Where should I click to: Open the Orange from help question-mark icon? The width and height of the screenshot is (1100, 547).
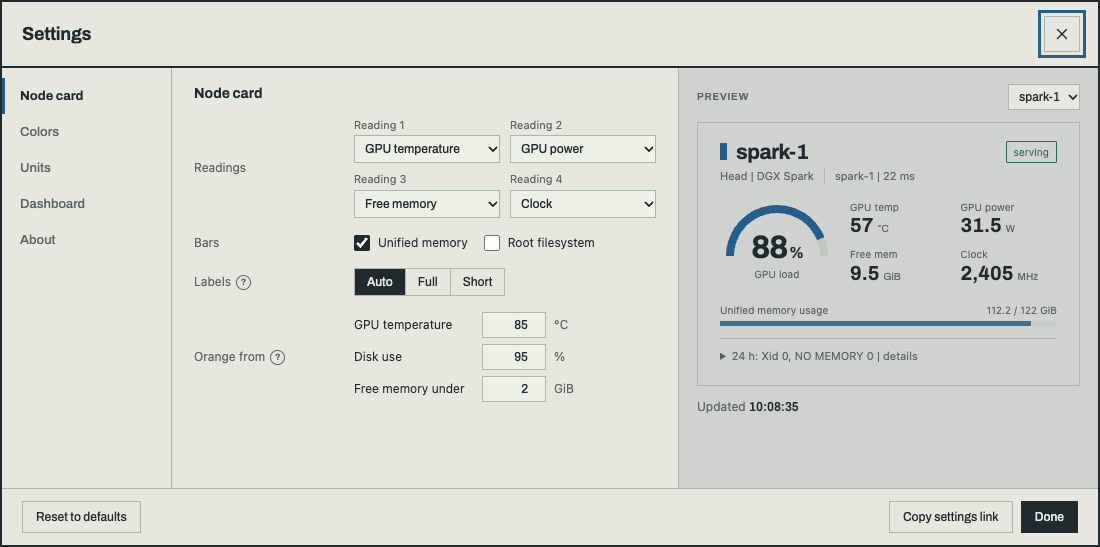tap(278, 357)
